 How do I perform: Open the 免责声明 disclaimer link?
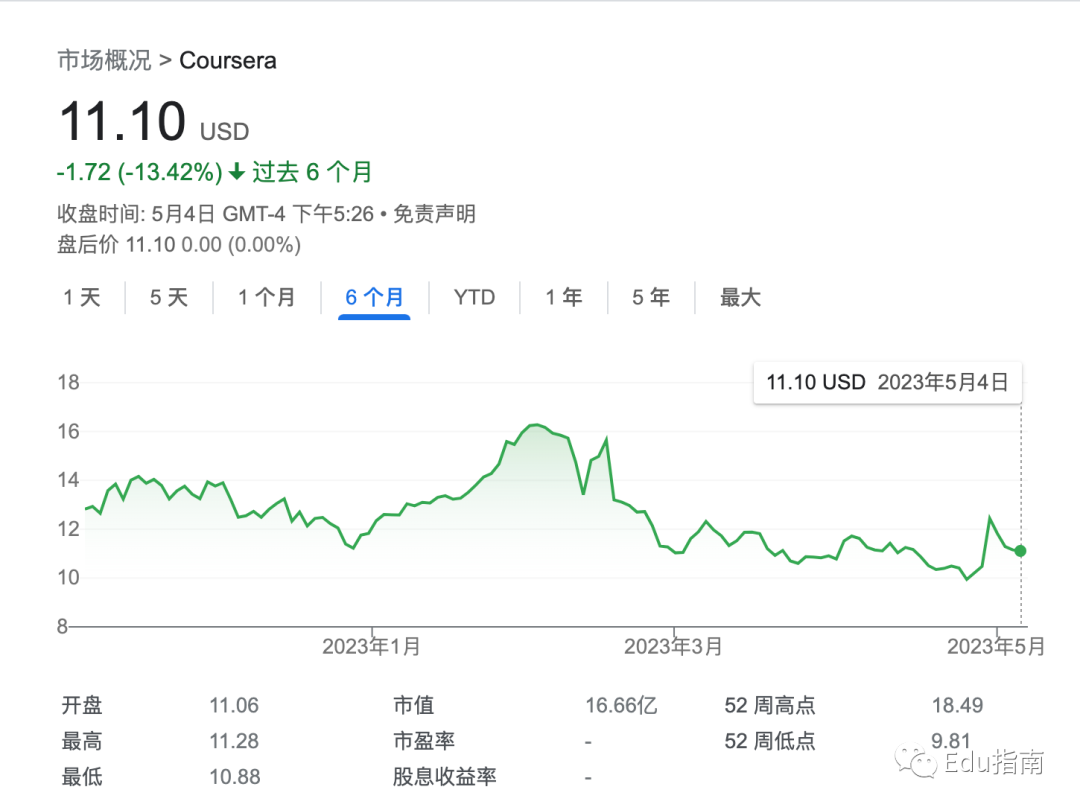coord(434,213)
